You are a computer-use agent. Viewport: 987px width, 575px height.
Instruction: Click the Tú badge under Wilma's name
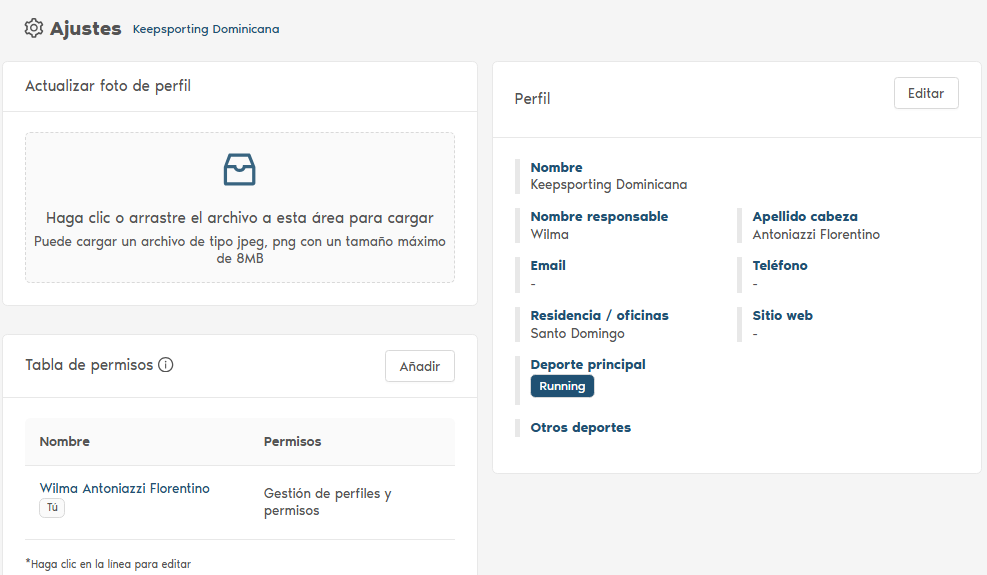(x=52, y=508)
